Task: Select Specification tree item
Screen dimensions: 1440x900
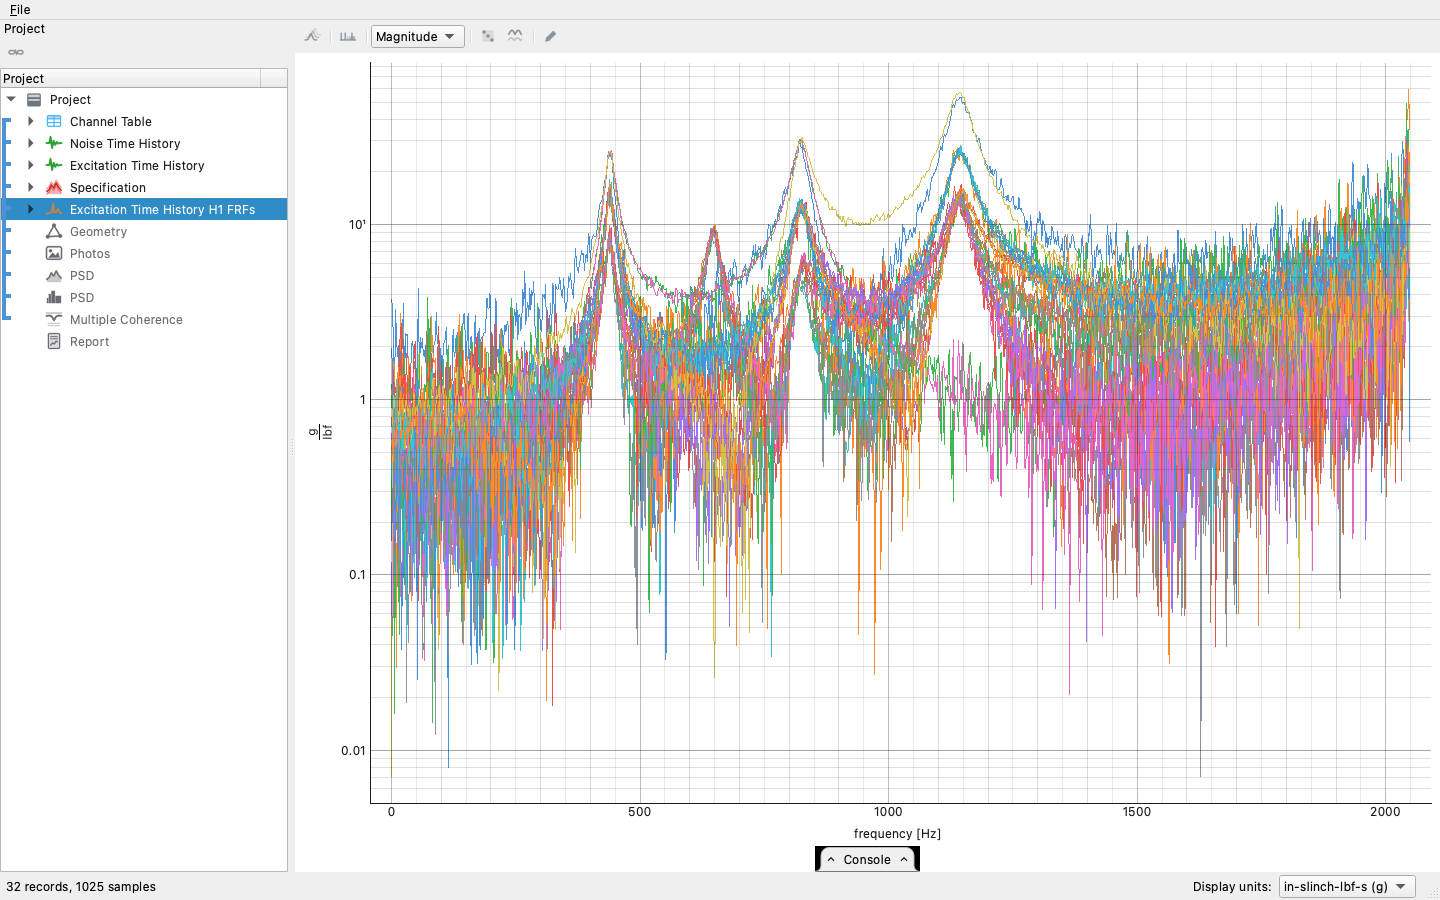Action: pyautogui.click(x=108, y=187)
